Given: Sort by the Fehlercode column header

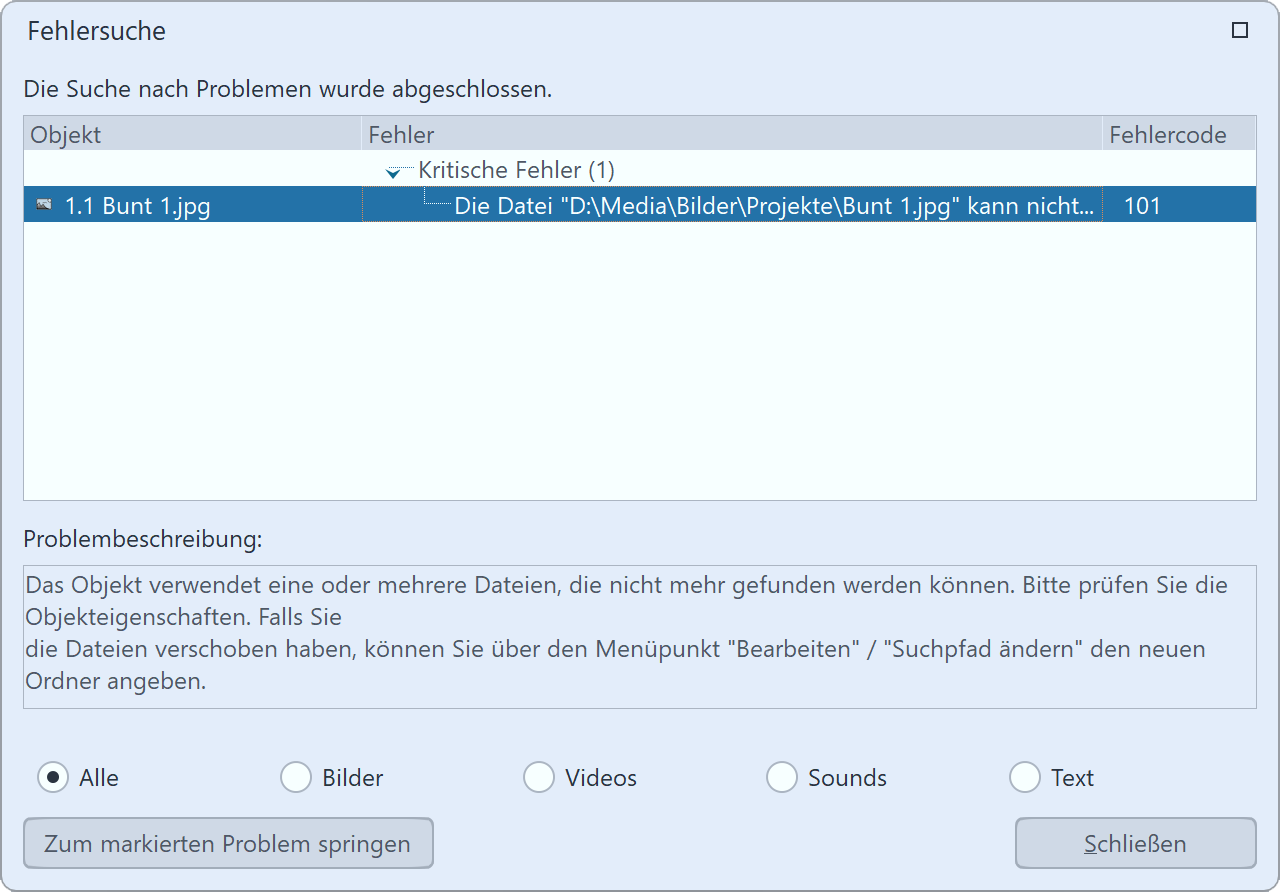Looking at the screenshot, I should tap(1178, 134).
